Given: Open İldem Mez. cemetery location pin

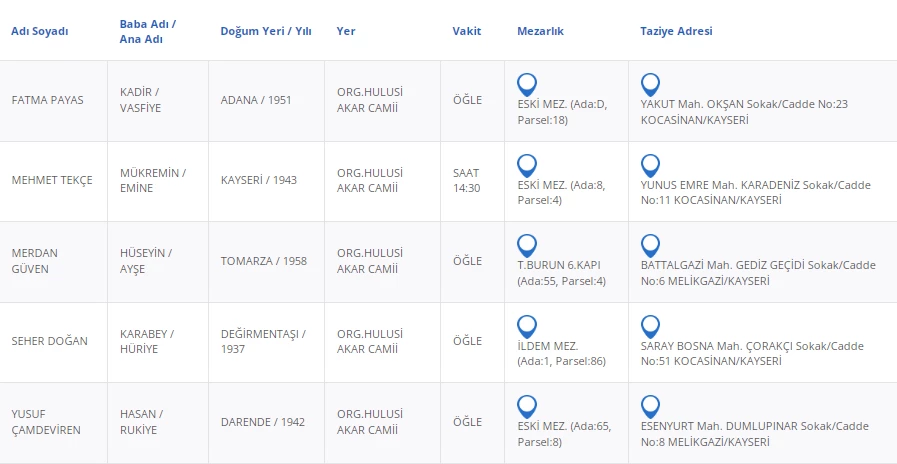Looking at the screenshot, I should click(527, 326).
